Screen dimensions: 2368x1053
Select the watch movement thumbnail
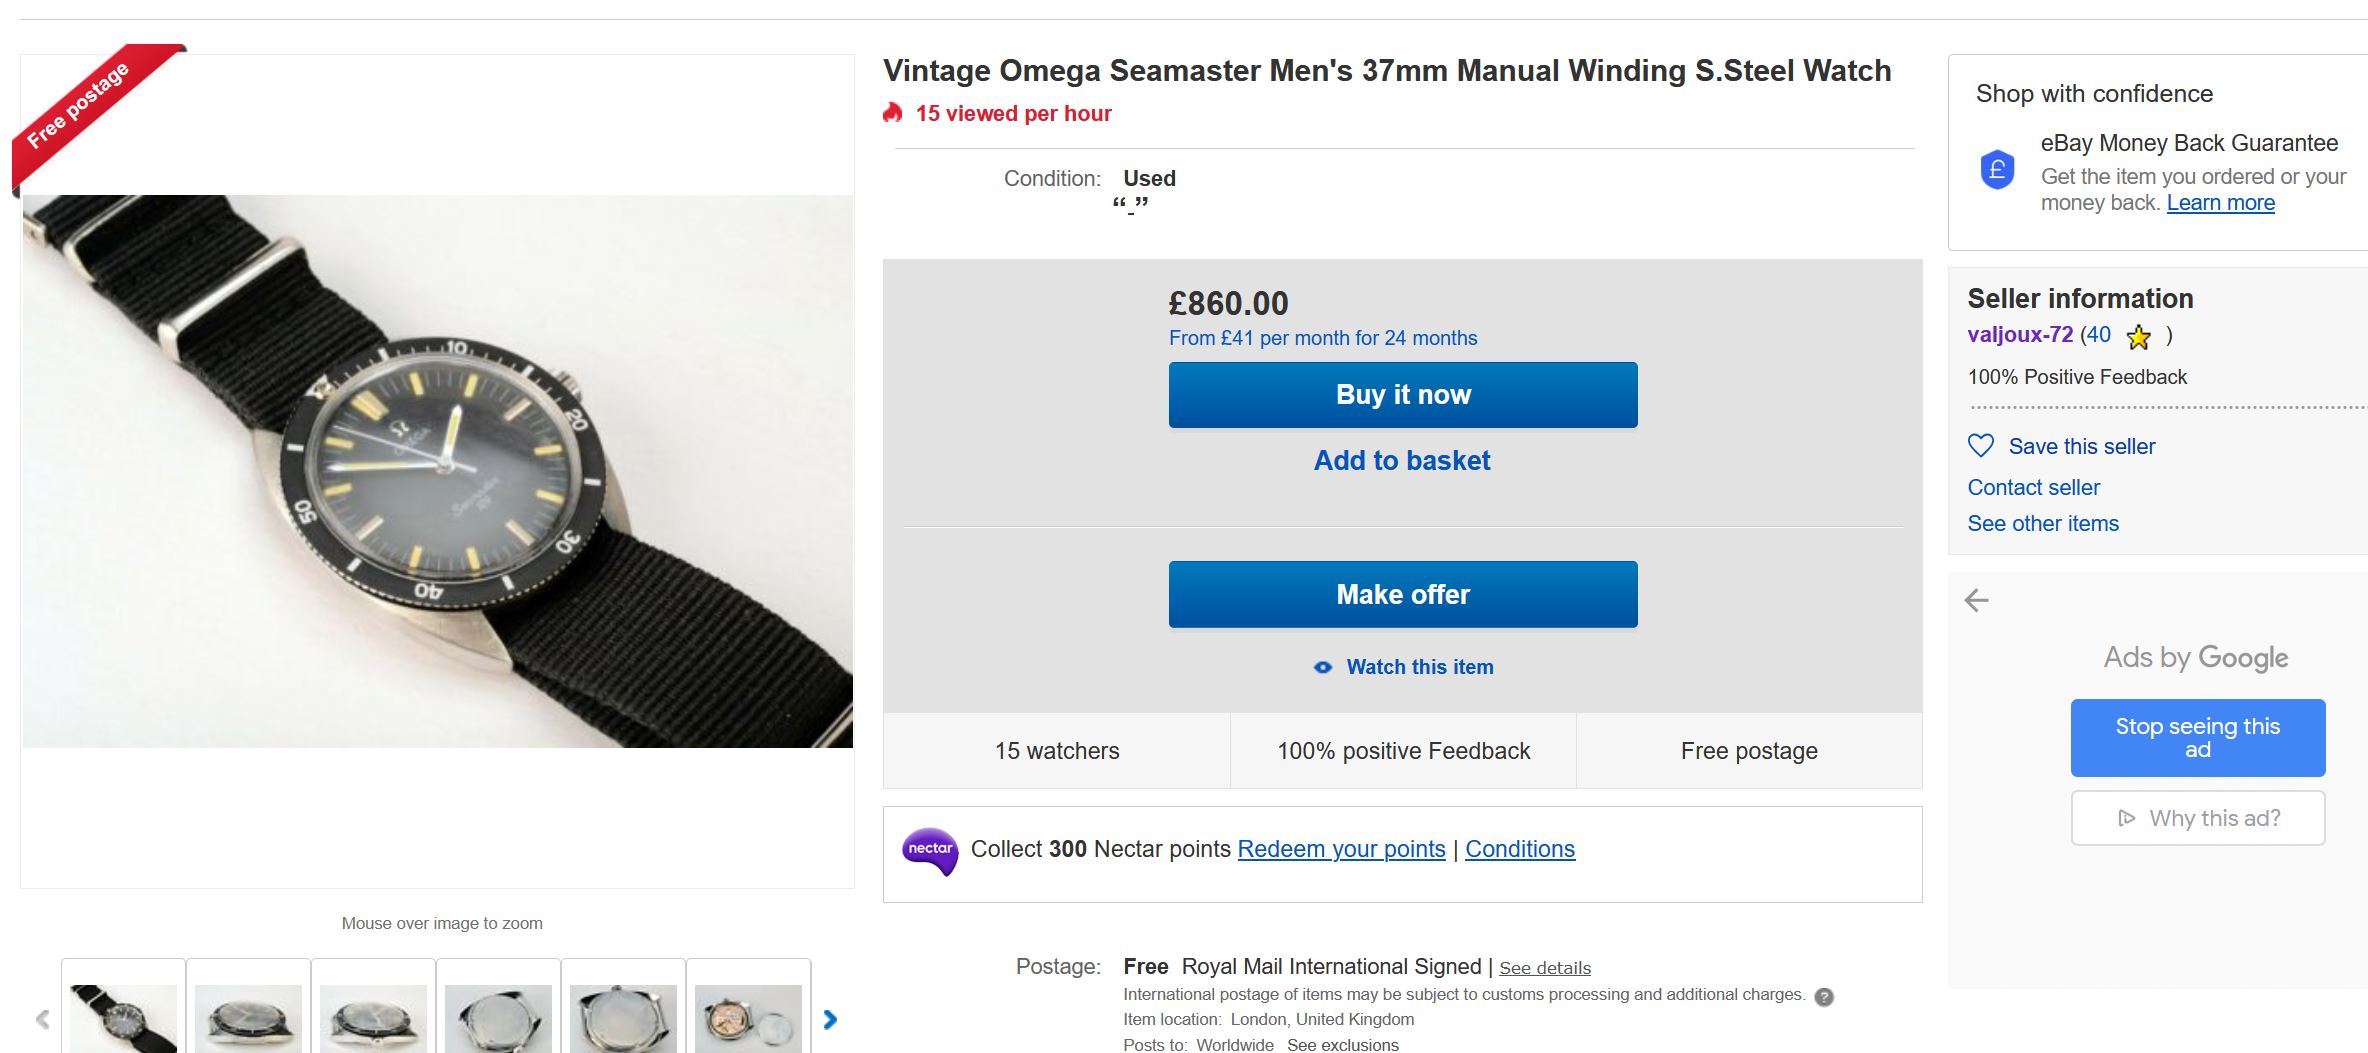[748, 1018]
